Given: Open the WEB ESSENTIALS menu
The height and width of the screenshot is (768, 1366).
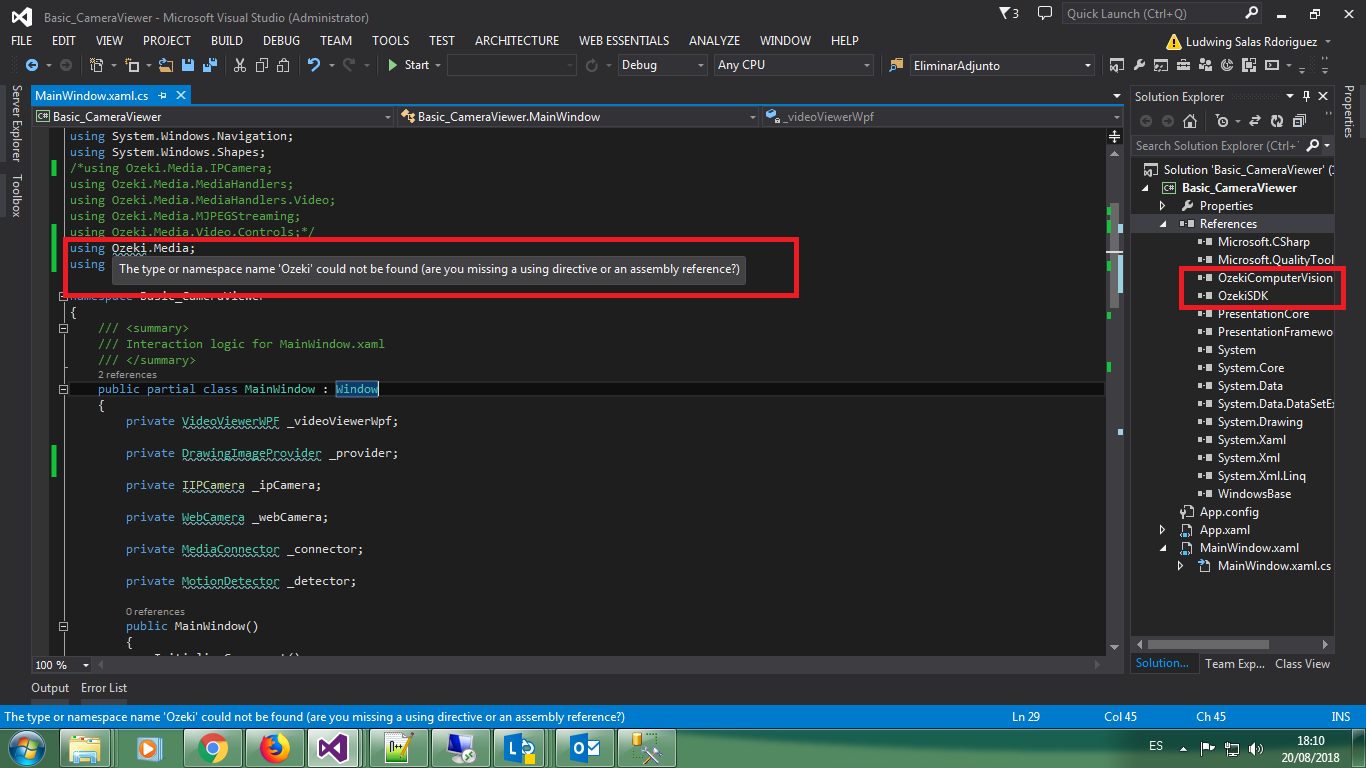Looking at the screenshot, I should point(624,41).
